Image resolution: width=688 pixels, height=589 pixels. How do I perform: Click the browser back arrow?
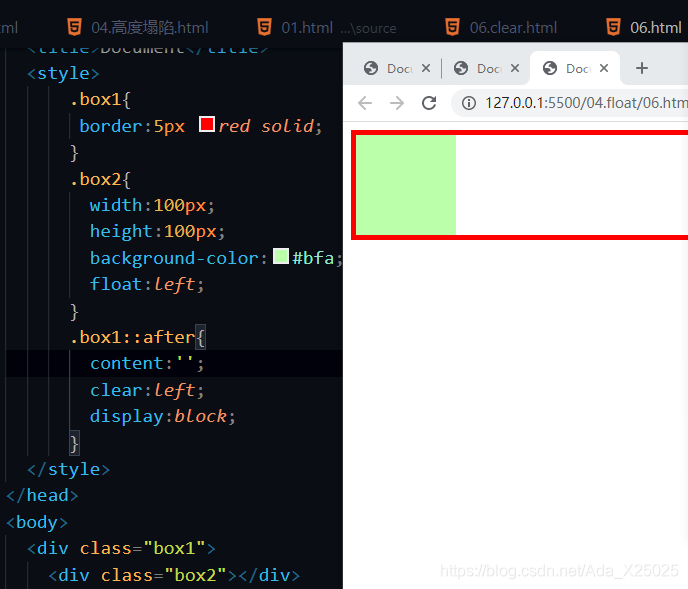(x=365, y=103)
